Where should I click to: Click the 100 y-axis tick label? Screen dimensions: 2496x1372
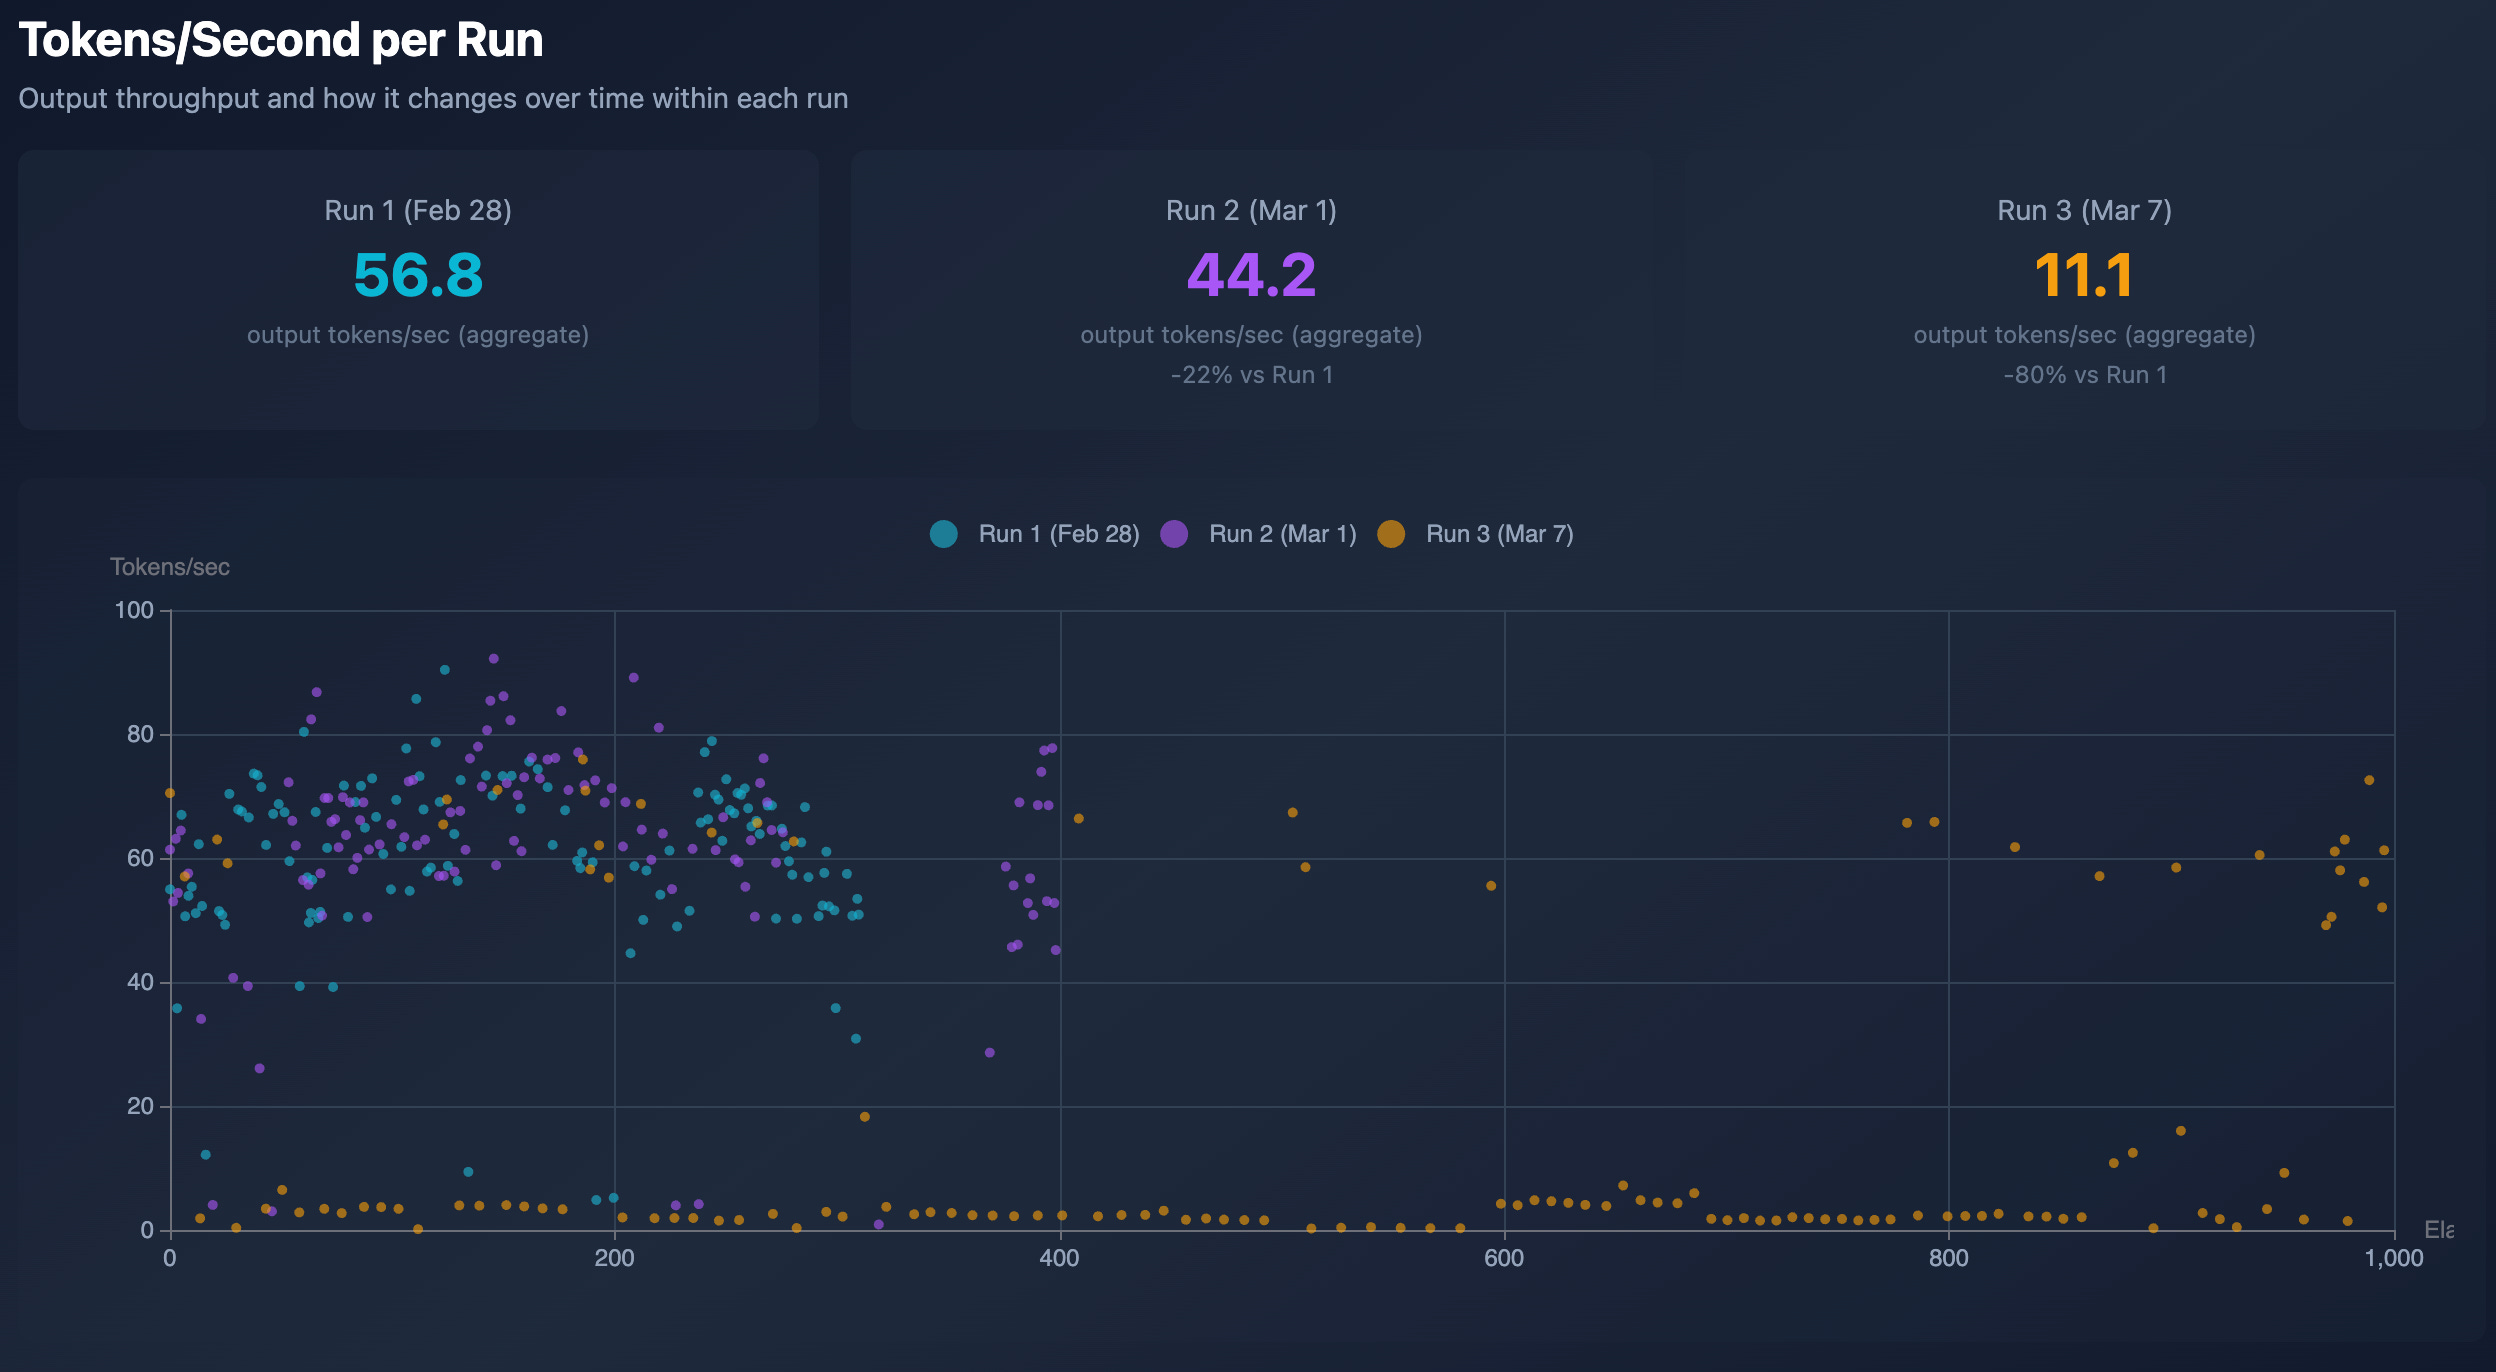[134, 610]
